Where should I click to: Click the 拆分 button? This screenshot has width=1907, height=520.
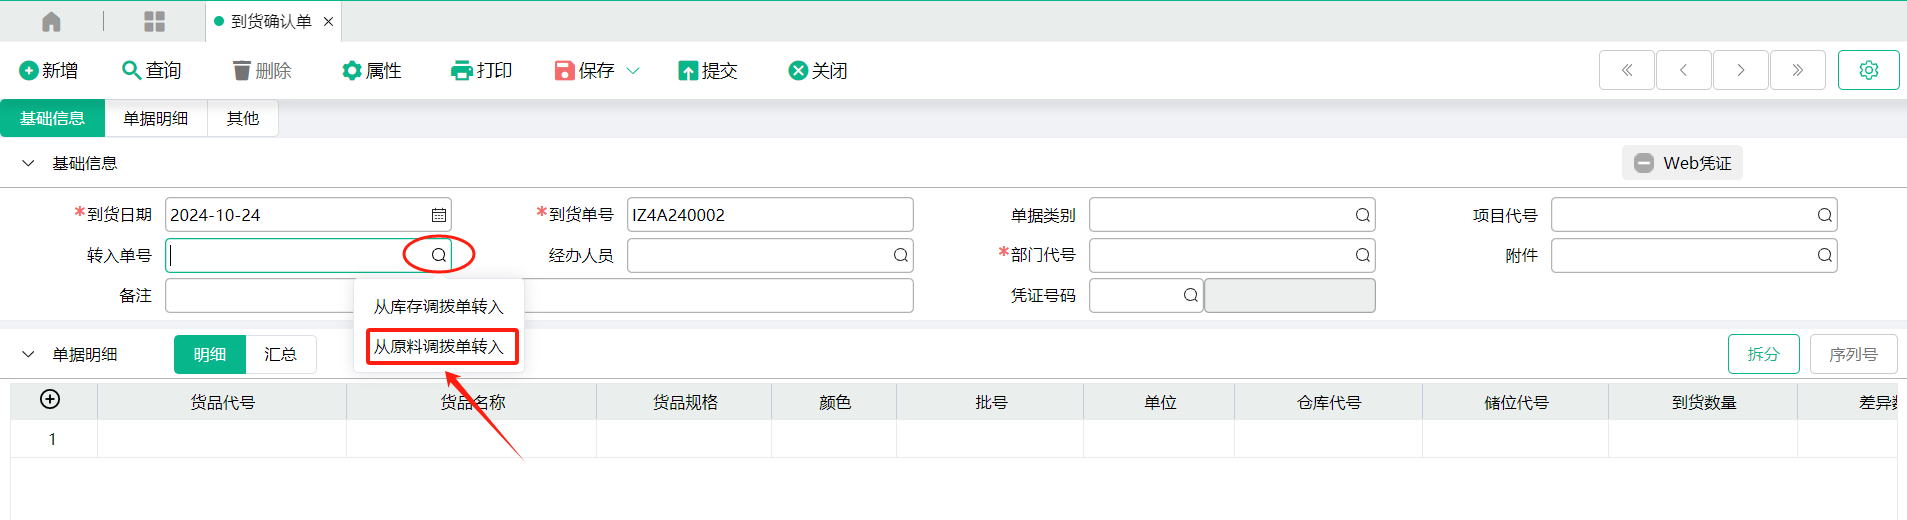tap(1763, 355)
